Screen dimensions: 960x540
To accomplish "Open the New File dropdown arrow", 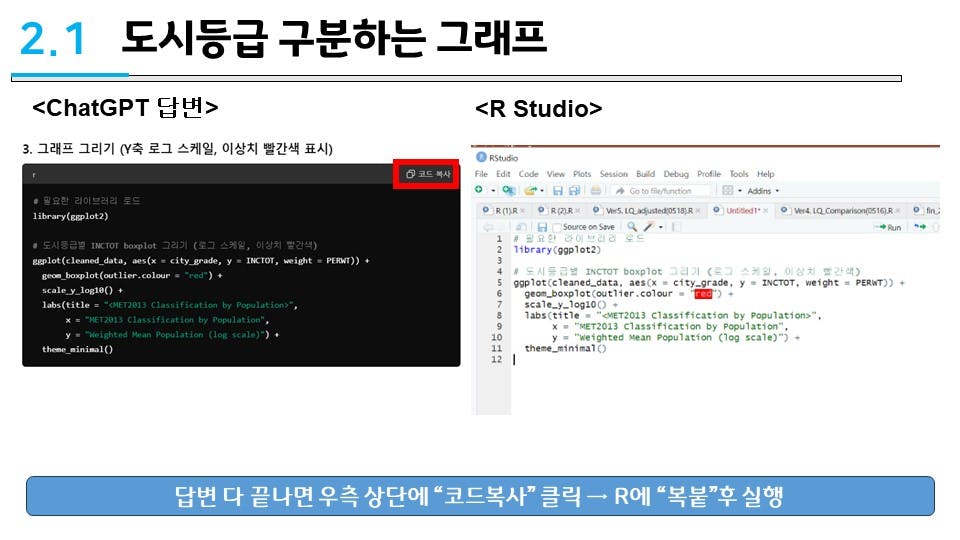I will pos(493,190).
